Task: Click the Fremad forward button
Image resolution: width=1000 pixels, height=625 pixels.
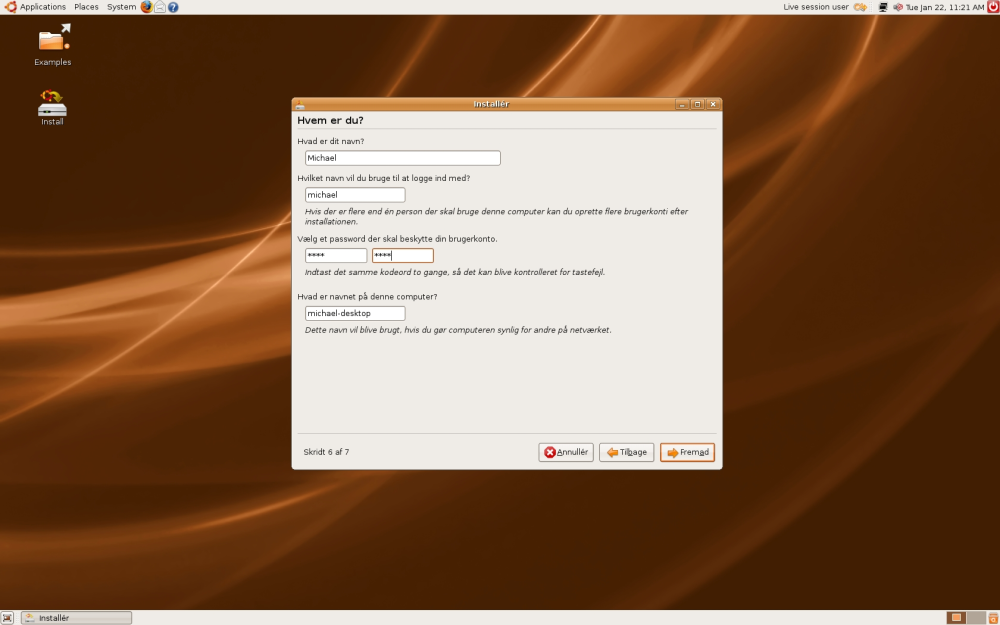Action: click(688, 452)
